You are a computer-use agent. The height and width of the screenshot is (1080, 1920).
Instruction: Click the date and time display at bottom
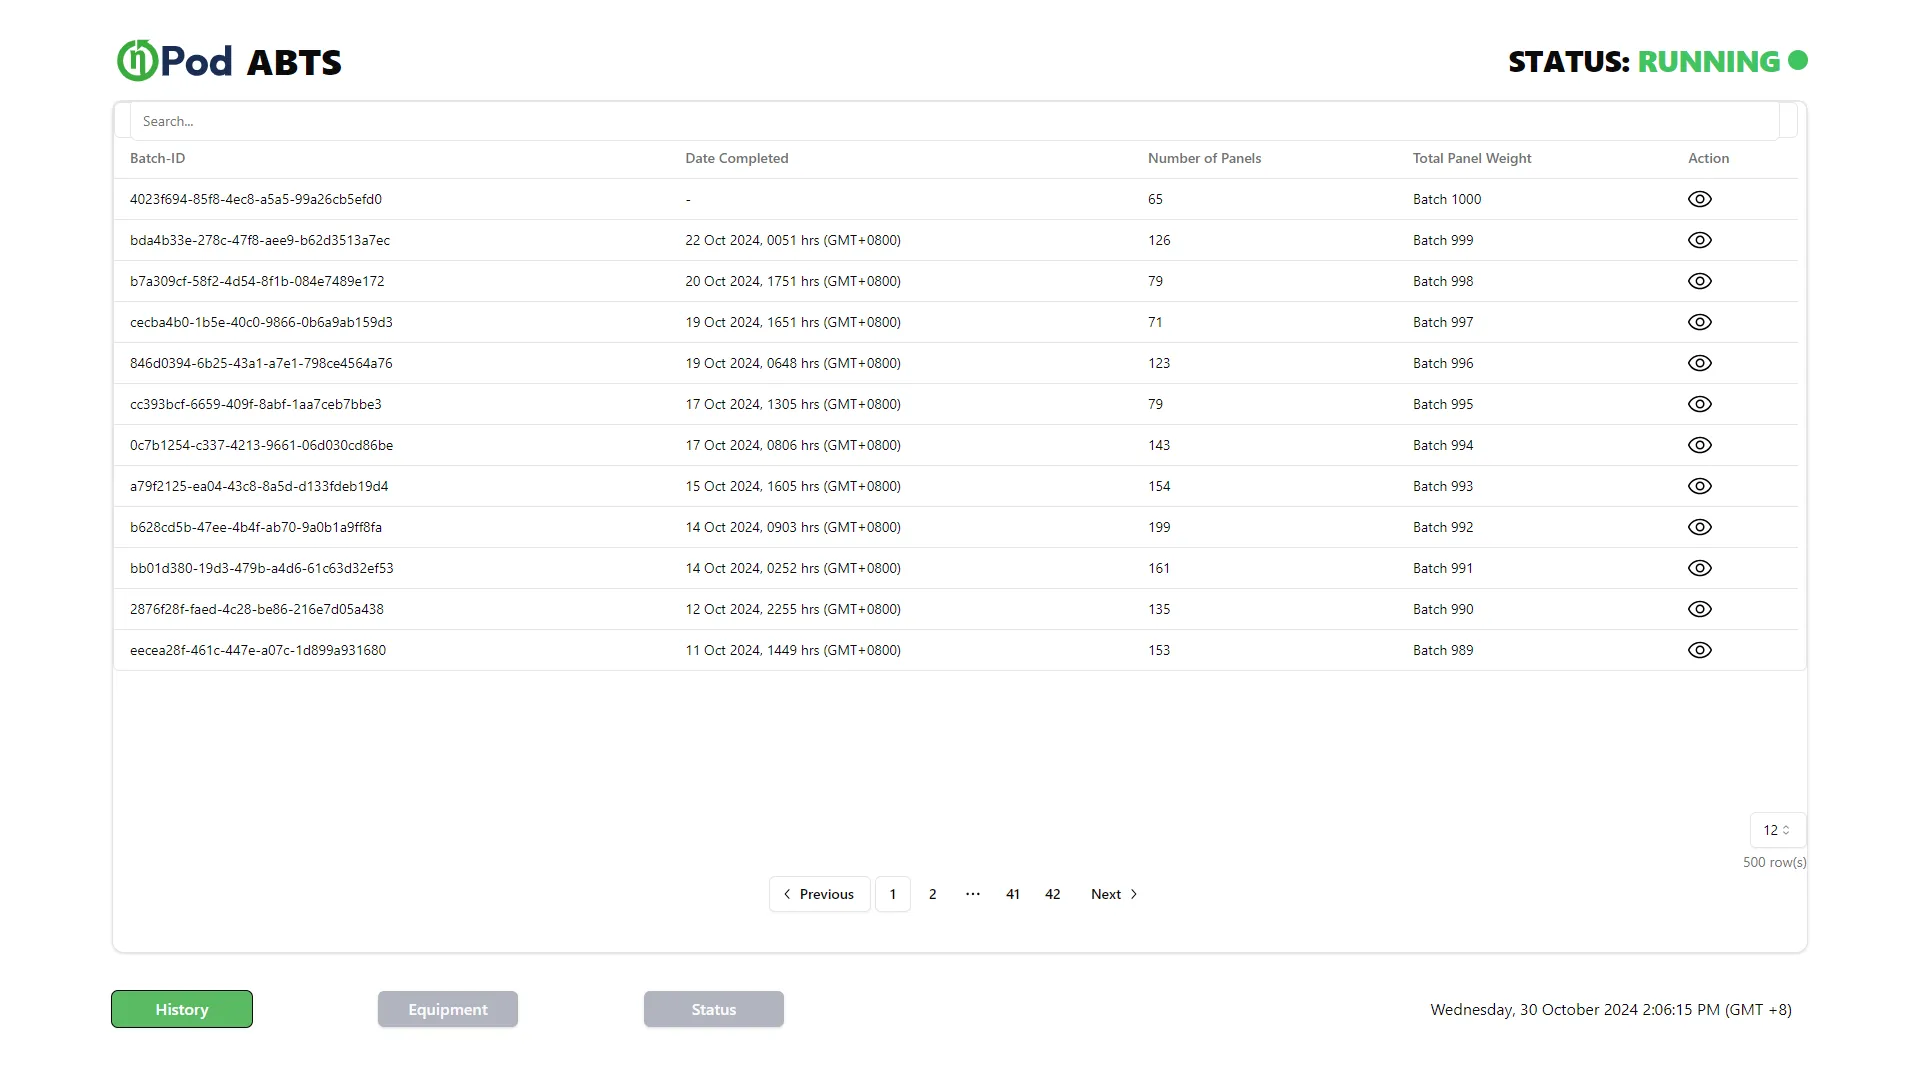click(1611, 1009)
